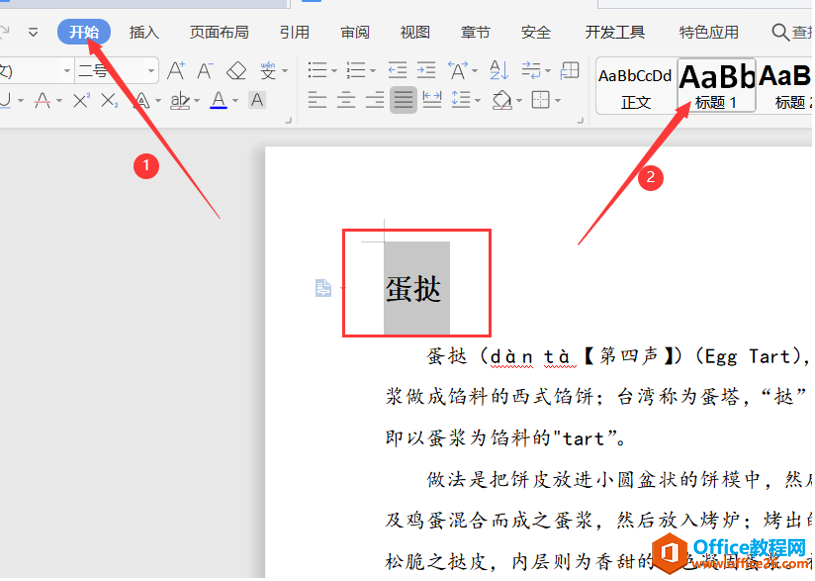Align text left
The image size is (815, 581).
click(317, 99)
